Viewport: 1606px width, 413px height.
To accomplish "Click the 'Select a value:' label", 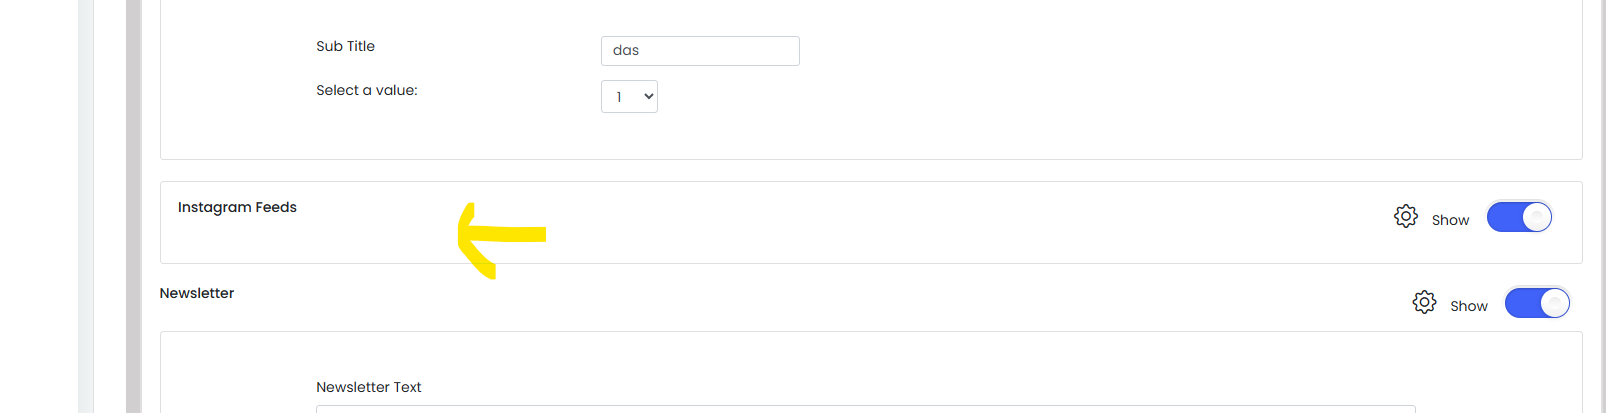I will (x=367, y=90).
